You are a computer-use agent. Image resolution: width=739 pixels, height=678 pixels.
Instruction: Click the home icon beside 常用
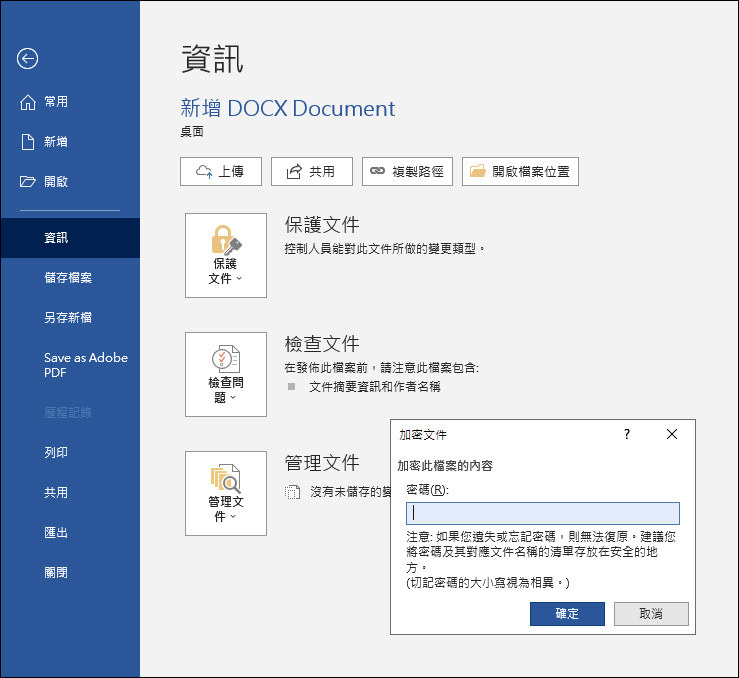pos(28,102)
